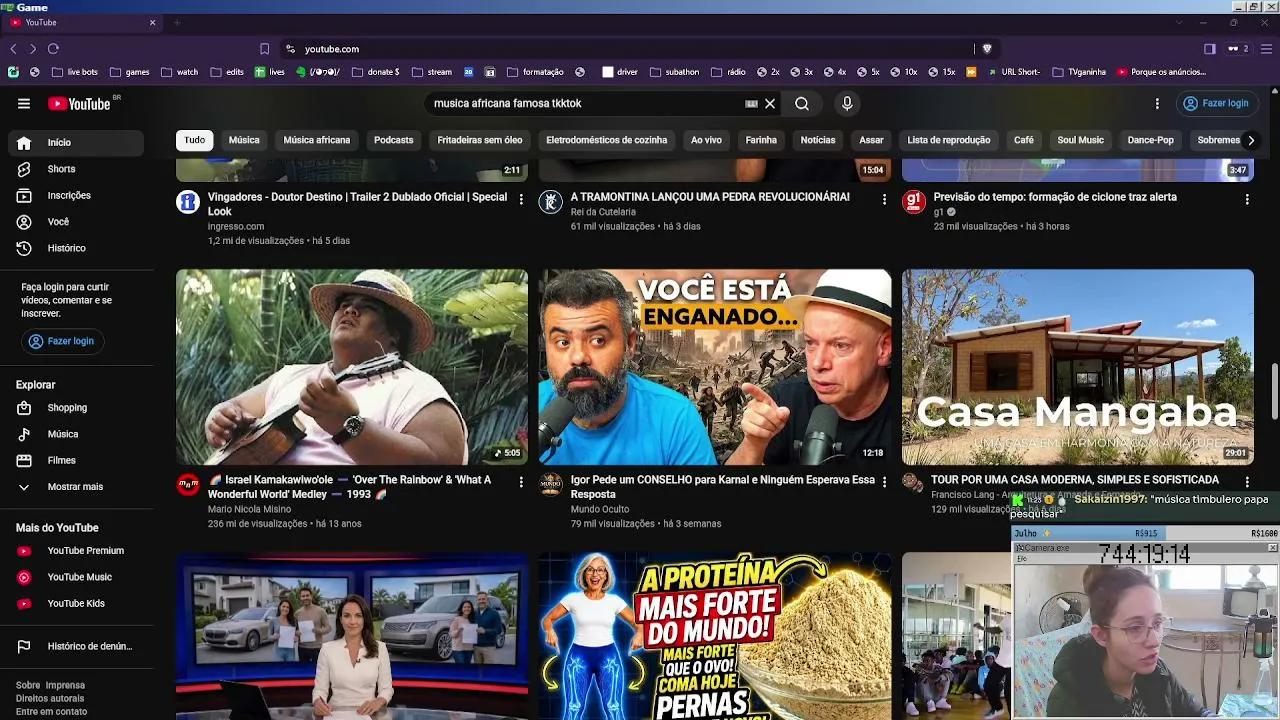Go to Inscrições in the sidebar
The width and height of the screenshot is (1280, 720).
[x=76, y=195]
